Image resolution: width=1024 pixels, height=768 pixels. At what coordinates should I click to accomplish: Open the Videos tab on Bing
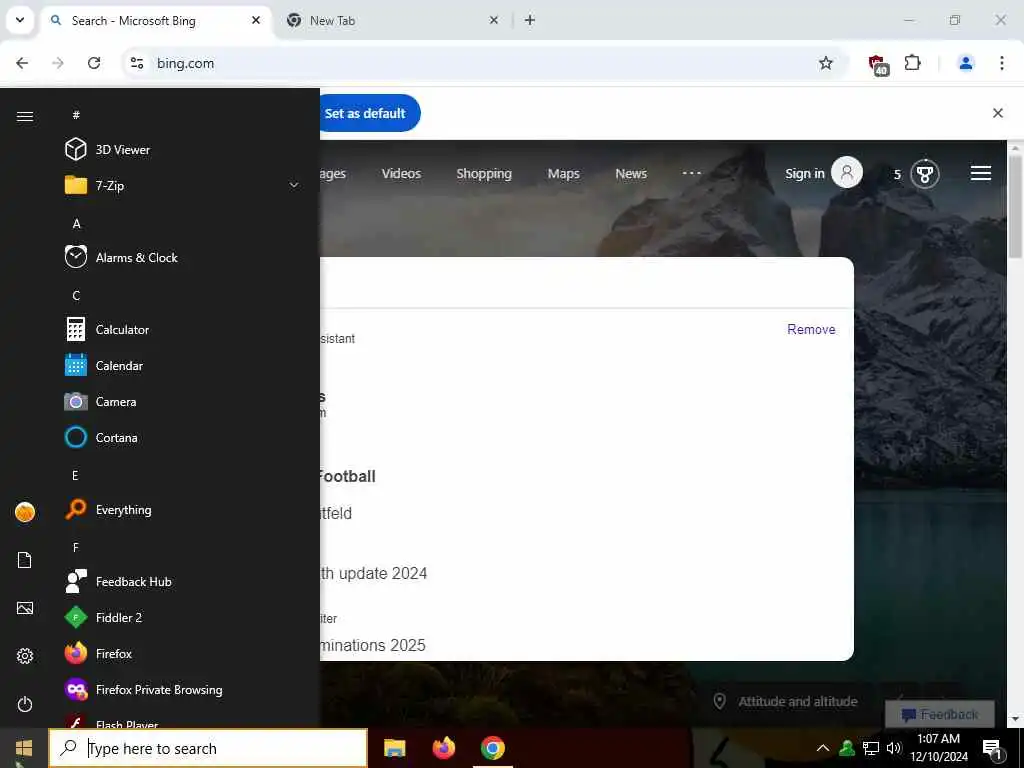tap(401, 174)
